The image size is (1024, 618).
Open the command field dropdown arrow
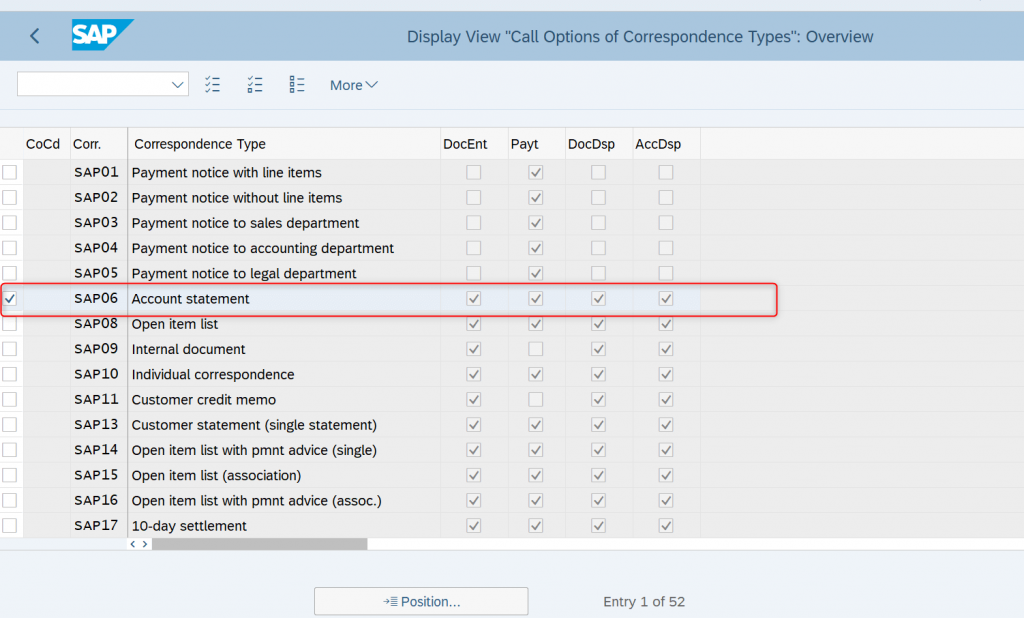point(177,84)
